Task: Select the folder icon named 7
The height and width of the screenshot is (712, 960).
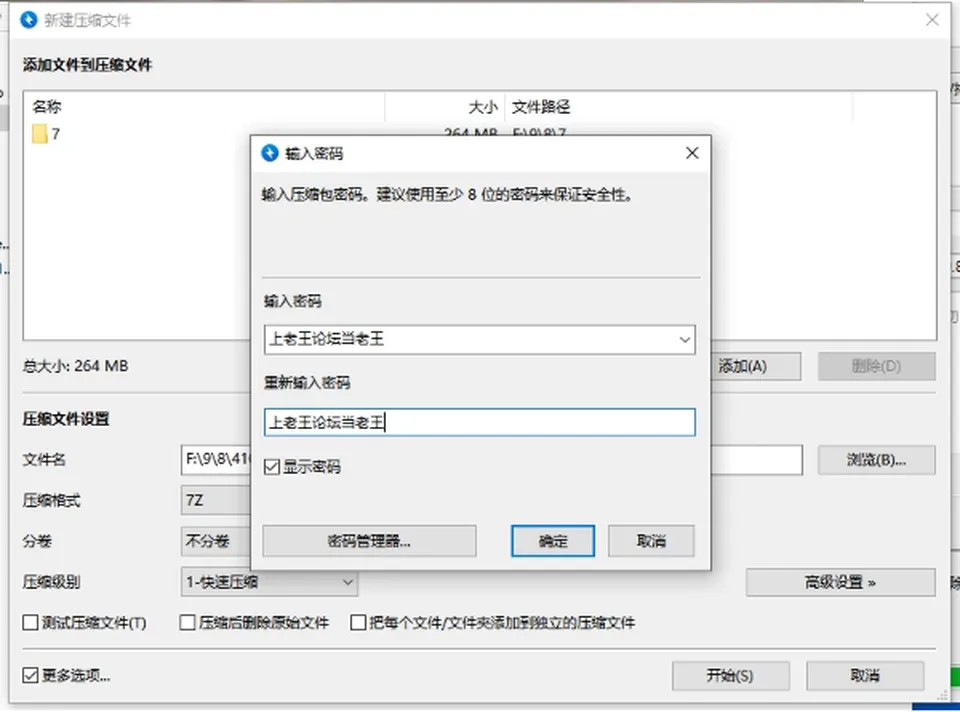Action: coord(40,134)
